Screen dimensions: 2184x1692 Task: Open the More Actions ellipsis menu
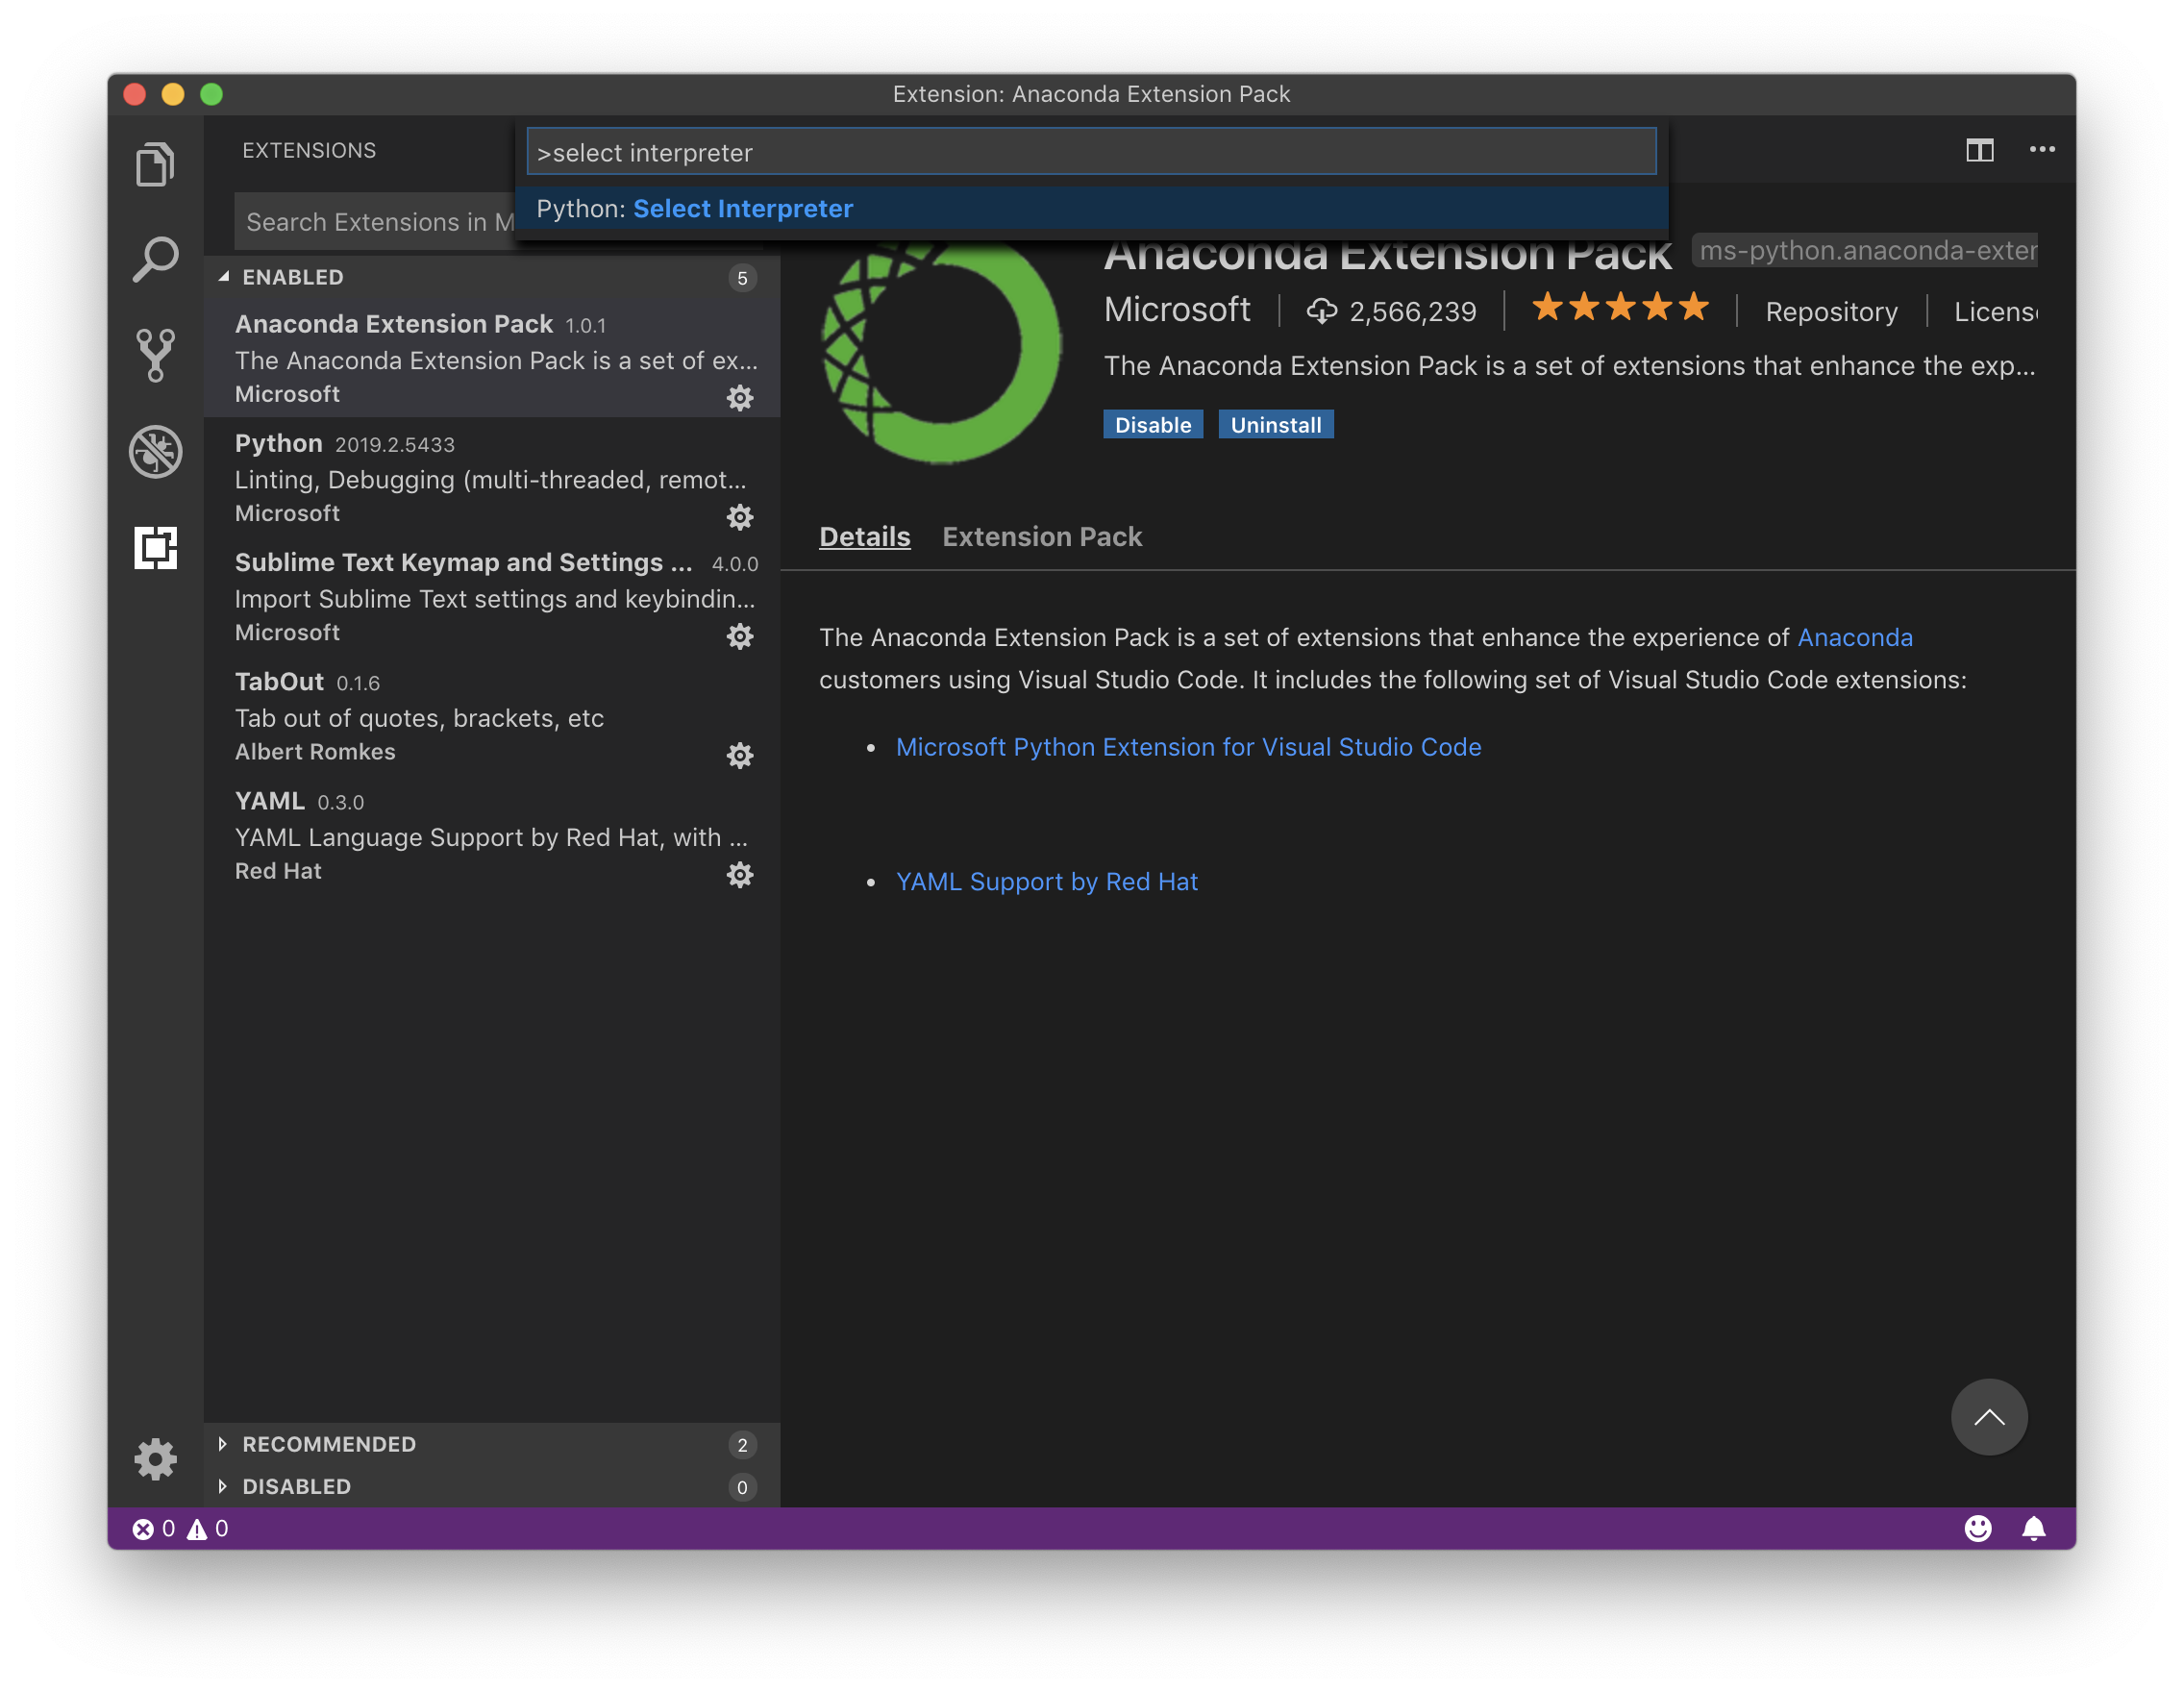tap(2041, 150)
